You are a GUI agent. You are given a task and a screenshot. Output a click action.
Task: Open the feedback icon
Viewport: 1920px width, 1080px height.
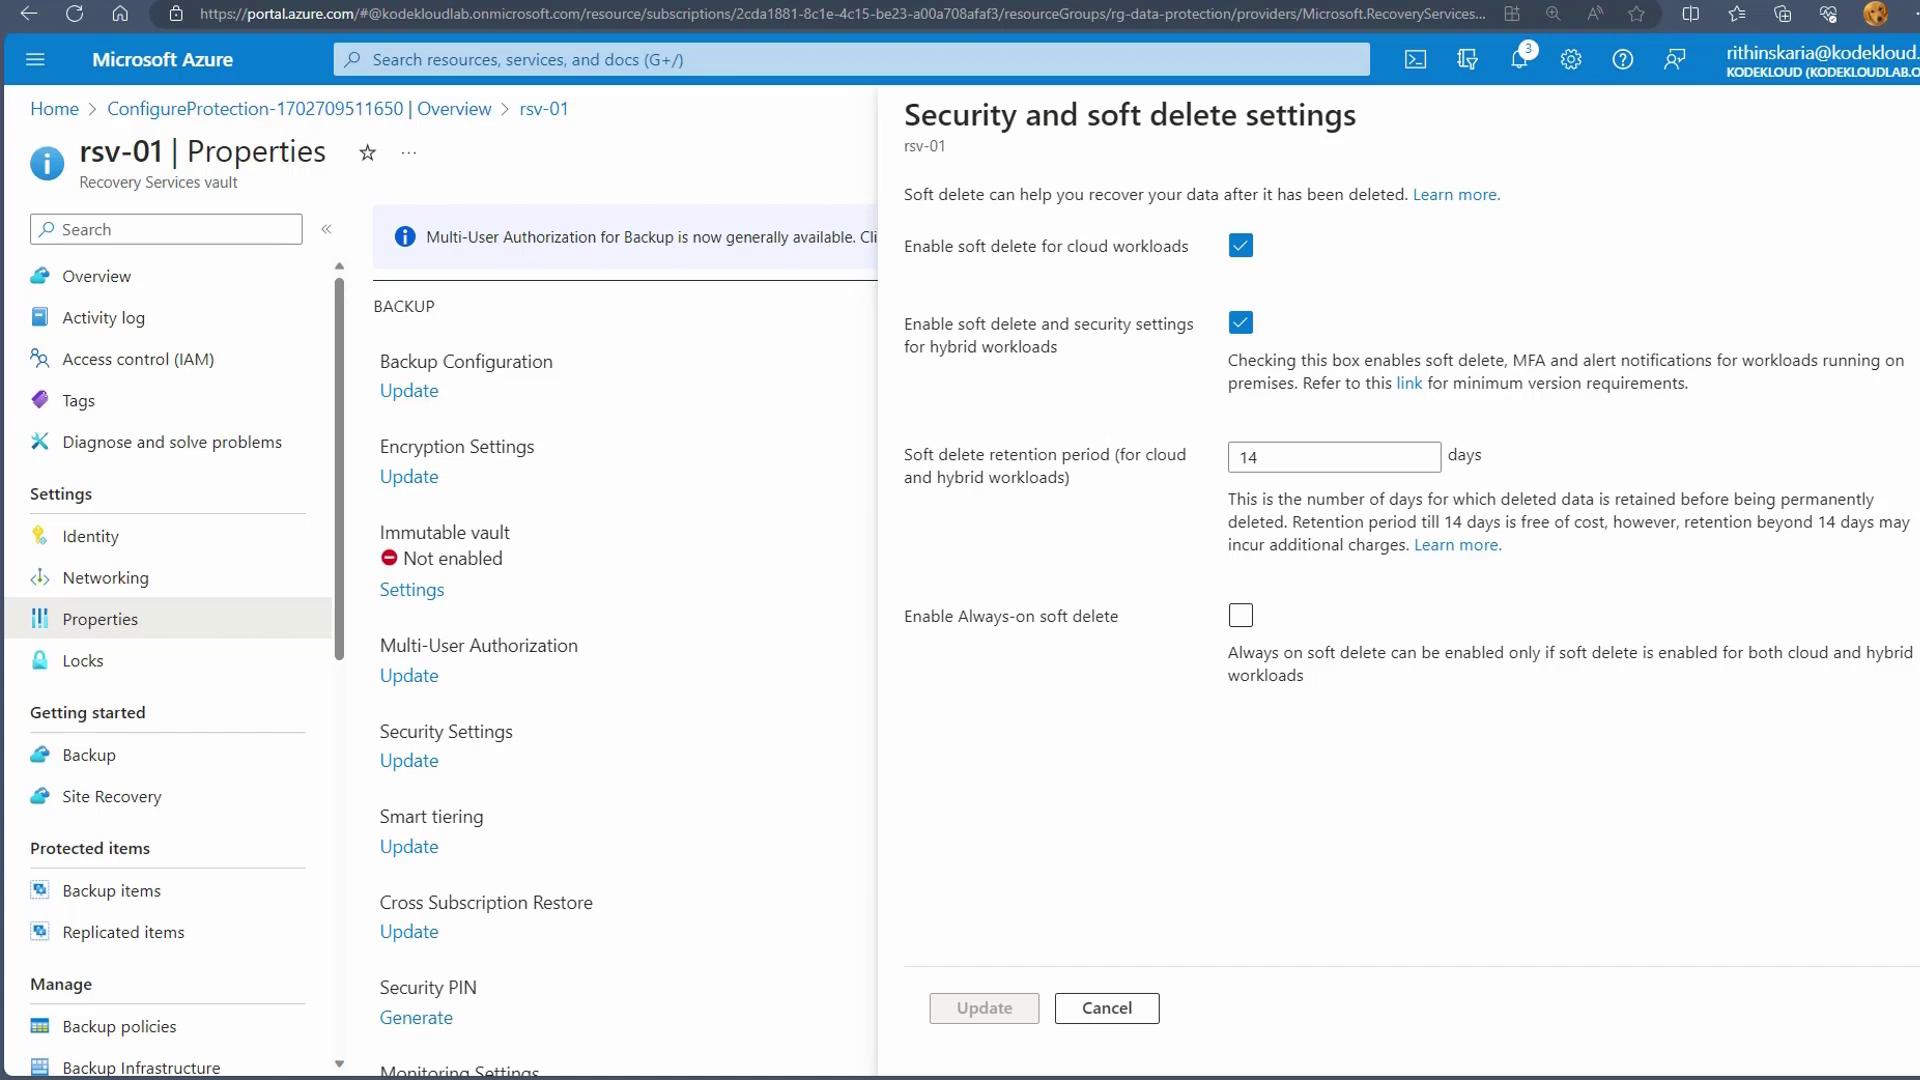[1674, 60]
